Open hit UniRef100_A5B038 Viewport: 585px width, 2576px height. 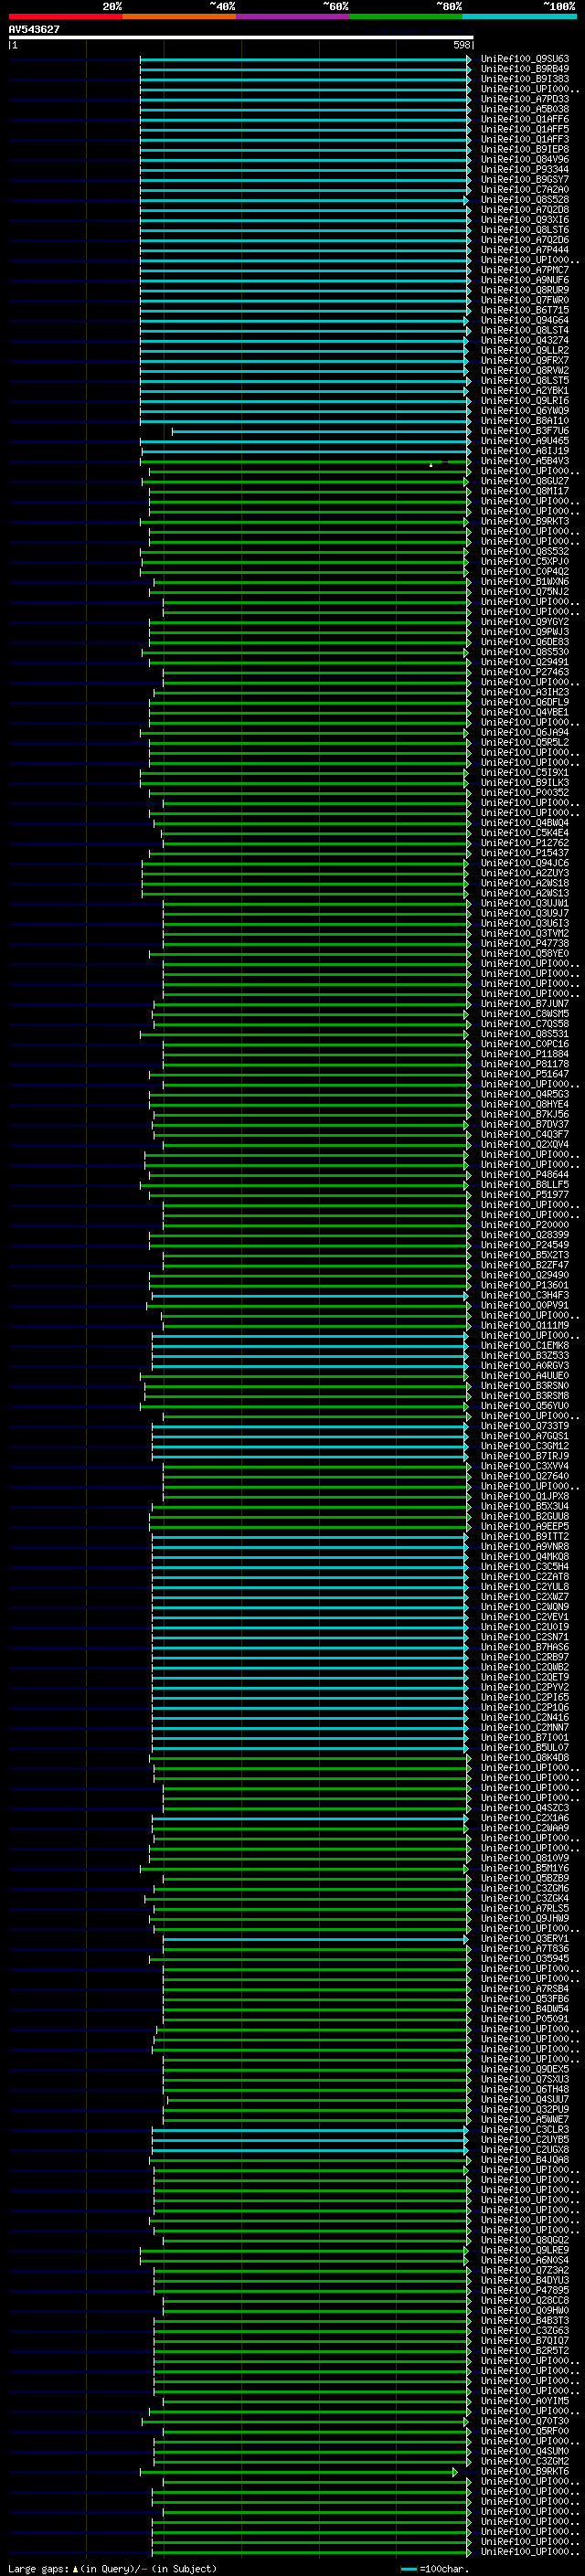(525, 109)
